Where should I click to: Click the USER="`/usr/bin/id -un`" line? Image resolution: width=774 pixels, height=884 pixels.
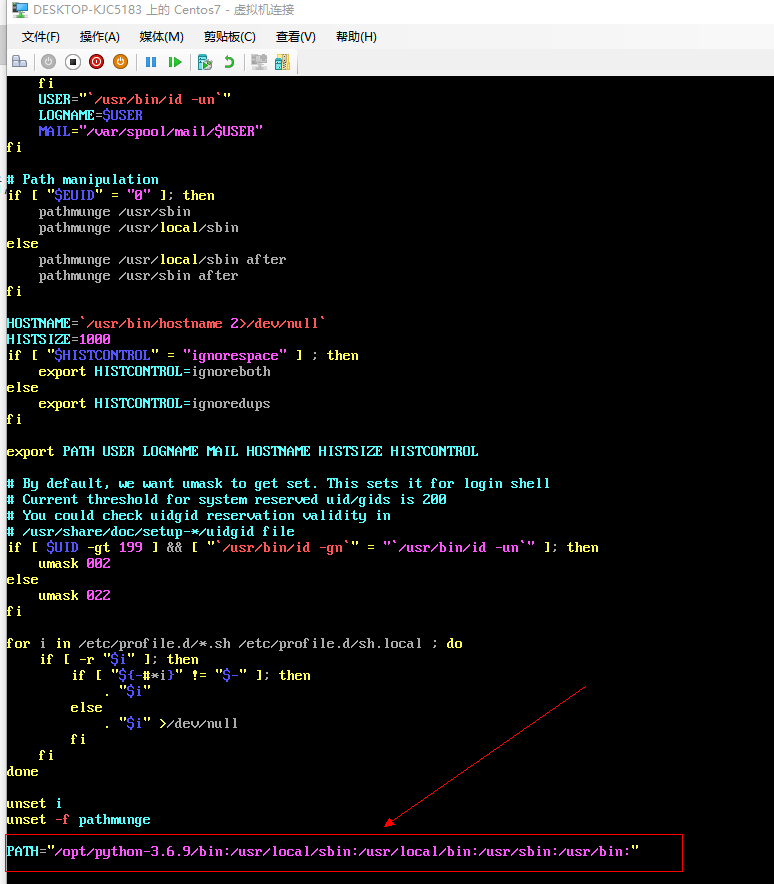(135, 99)
